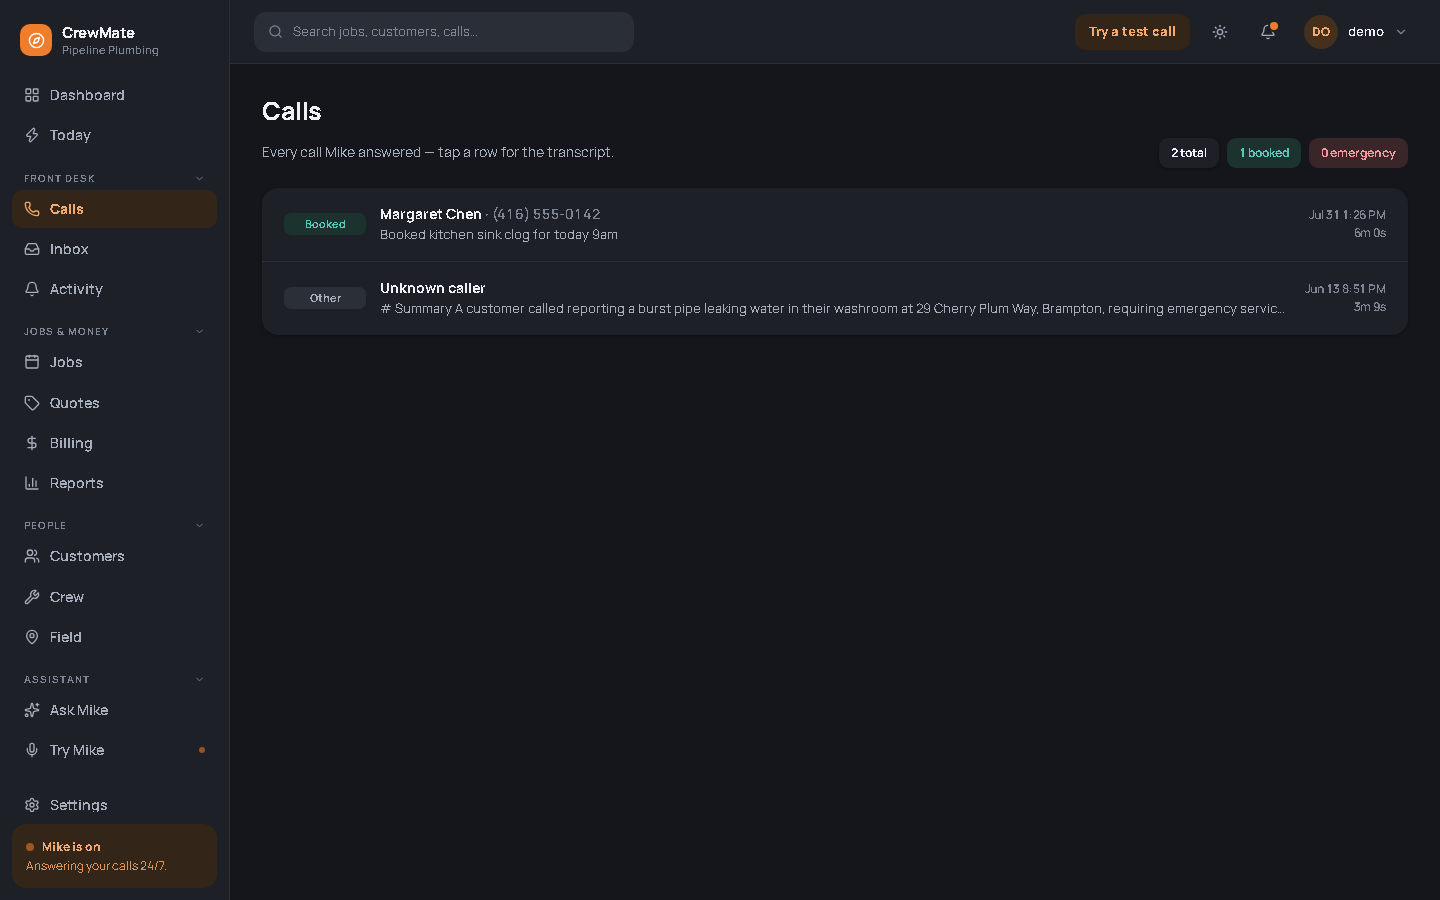Collapse the Jobs & Money section
1440x900 pixels.
click(x=199, y=331)
